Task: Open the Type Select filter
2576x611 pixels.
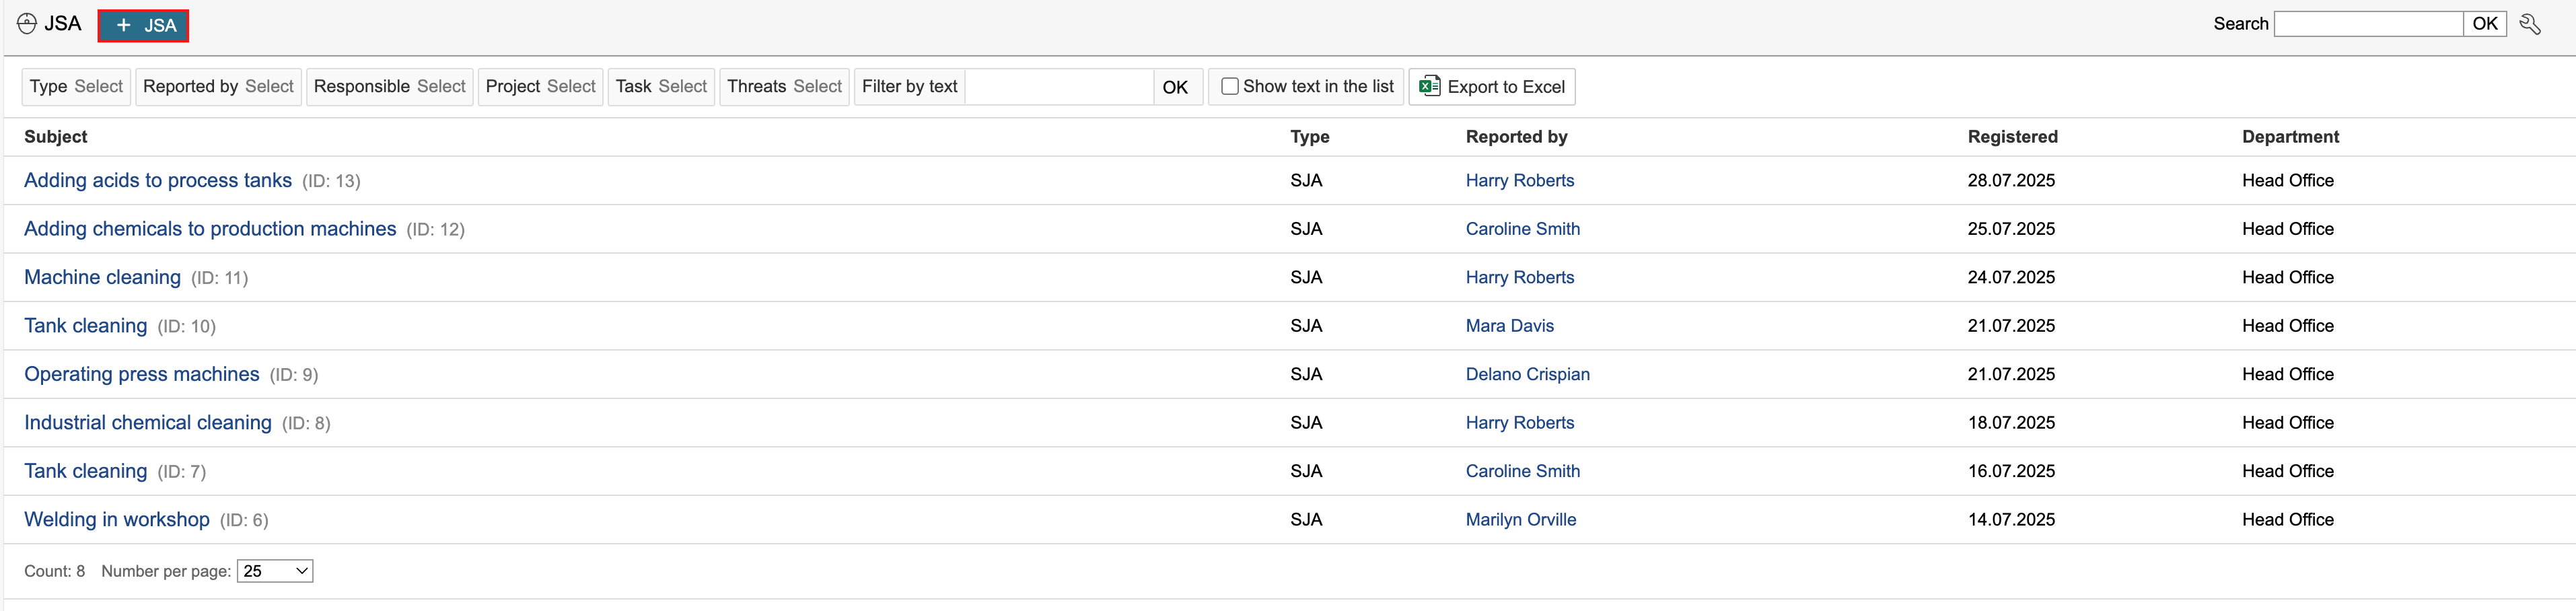Action: (76, 86)
